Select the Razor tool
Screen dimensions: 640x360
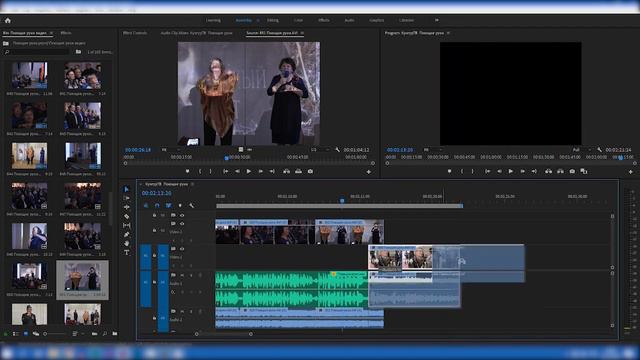pos(127,216)
